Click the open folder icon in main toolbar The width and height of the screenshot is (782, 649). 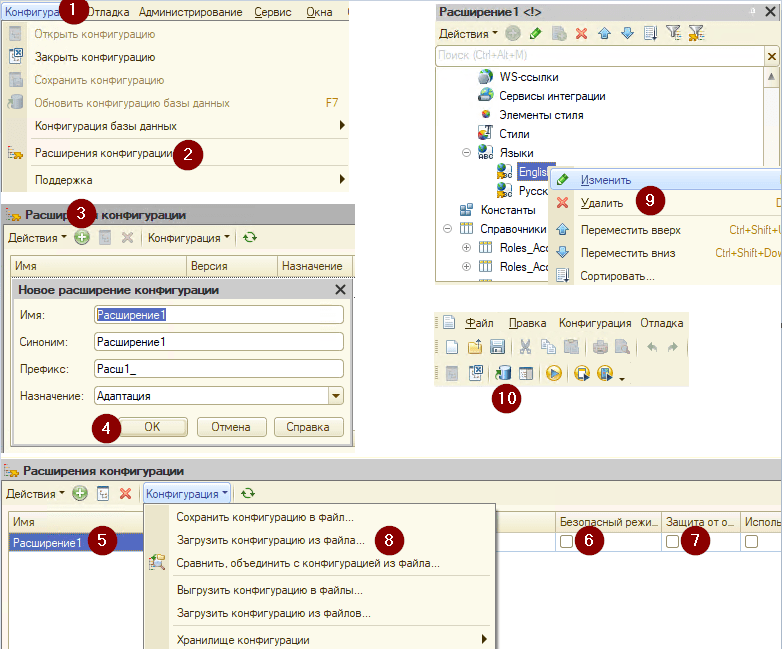point(475,347)
